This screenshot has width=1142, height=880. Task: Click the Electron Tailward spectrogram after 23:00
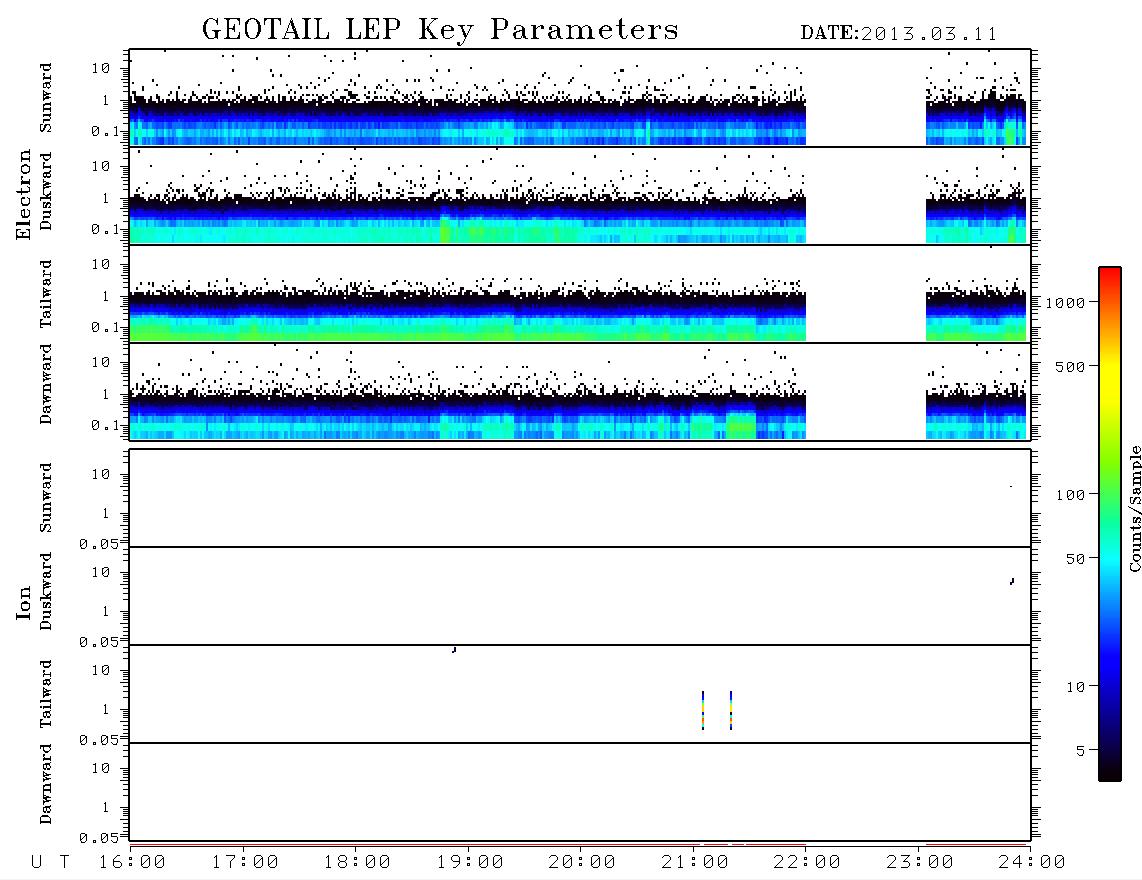[976, 315]
